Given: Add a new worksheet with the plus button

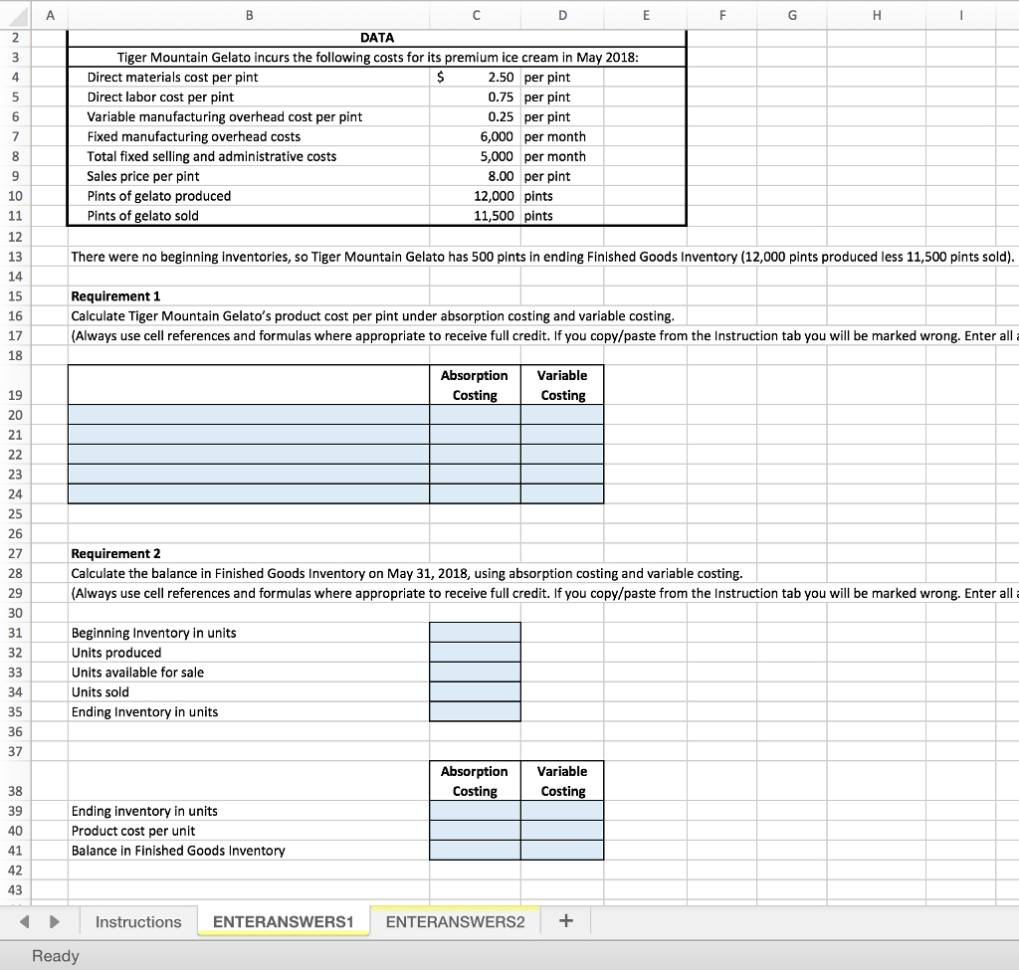Looking at the screenshot, I should [x=565, y=921].
